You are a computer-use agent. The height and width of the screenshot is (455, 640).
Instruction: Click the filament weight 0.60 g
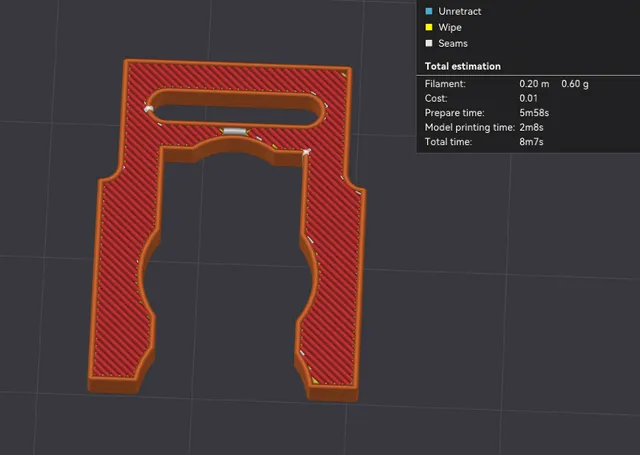[x=575, y=84]
